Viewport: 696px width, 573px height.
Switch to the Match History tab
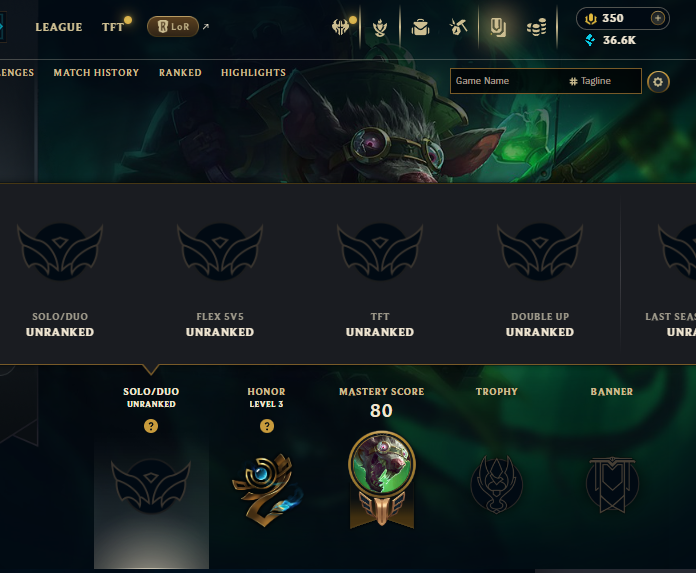[96, 72]
